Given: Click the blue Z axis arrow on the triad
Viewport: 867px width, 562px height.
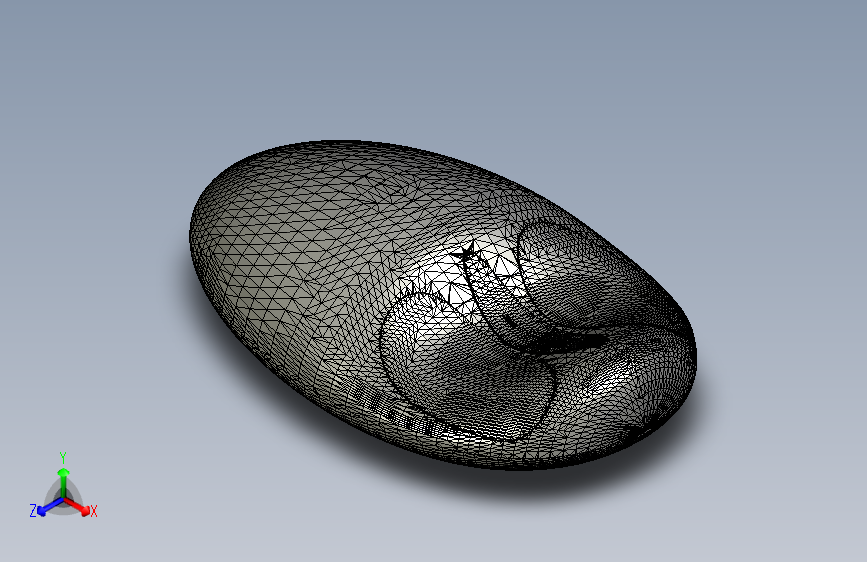Looking at the screenshot, I should click(x=50, y=507).
